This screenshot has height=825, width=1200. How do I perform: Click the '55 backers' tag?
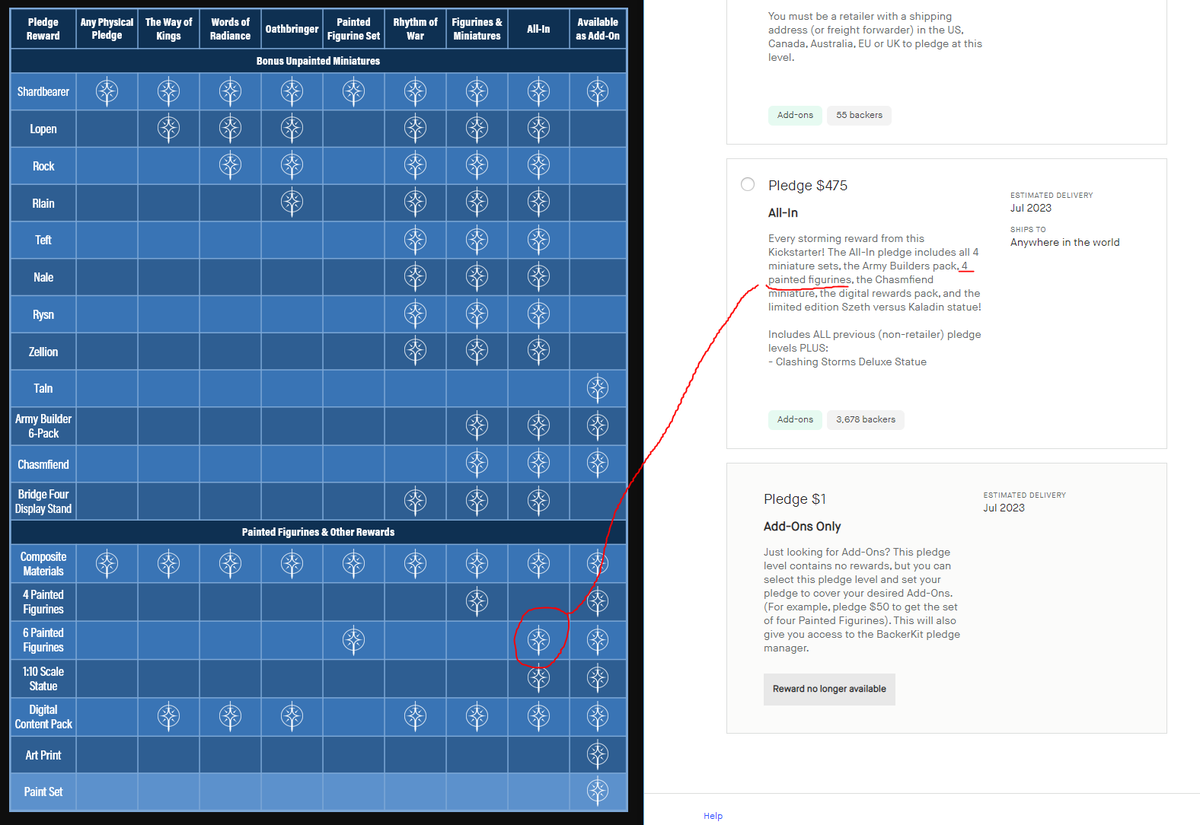pyautogui.click(x=859, y=115)
